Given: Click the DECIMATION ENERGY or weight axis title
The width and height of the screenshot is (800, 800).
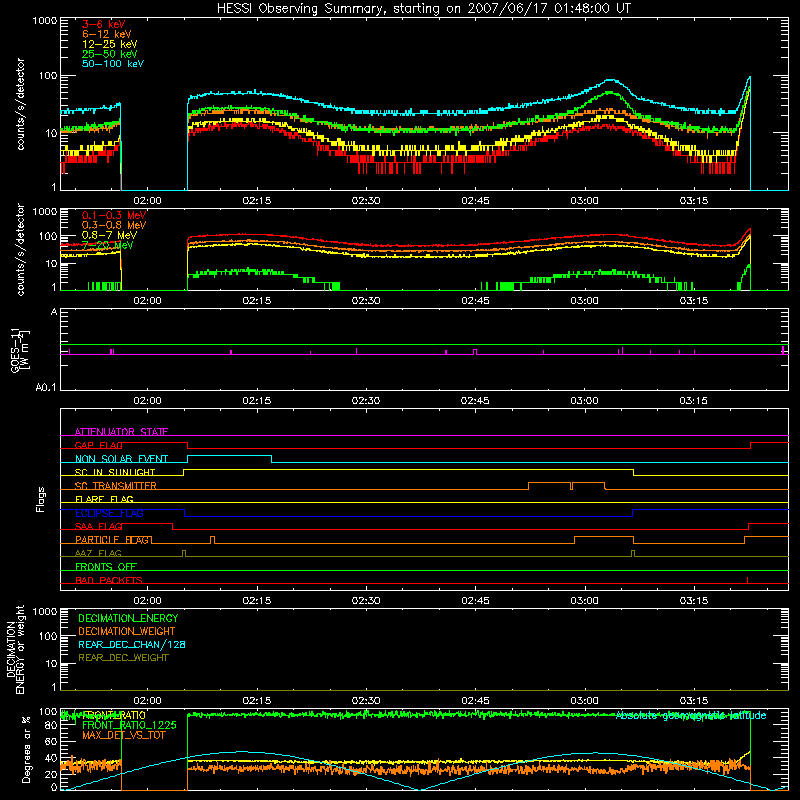Looking at the screenshot, I should tap(15, 649).
